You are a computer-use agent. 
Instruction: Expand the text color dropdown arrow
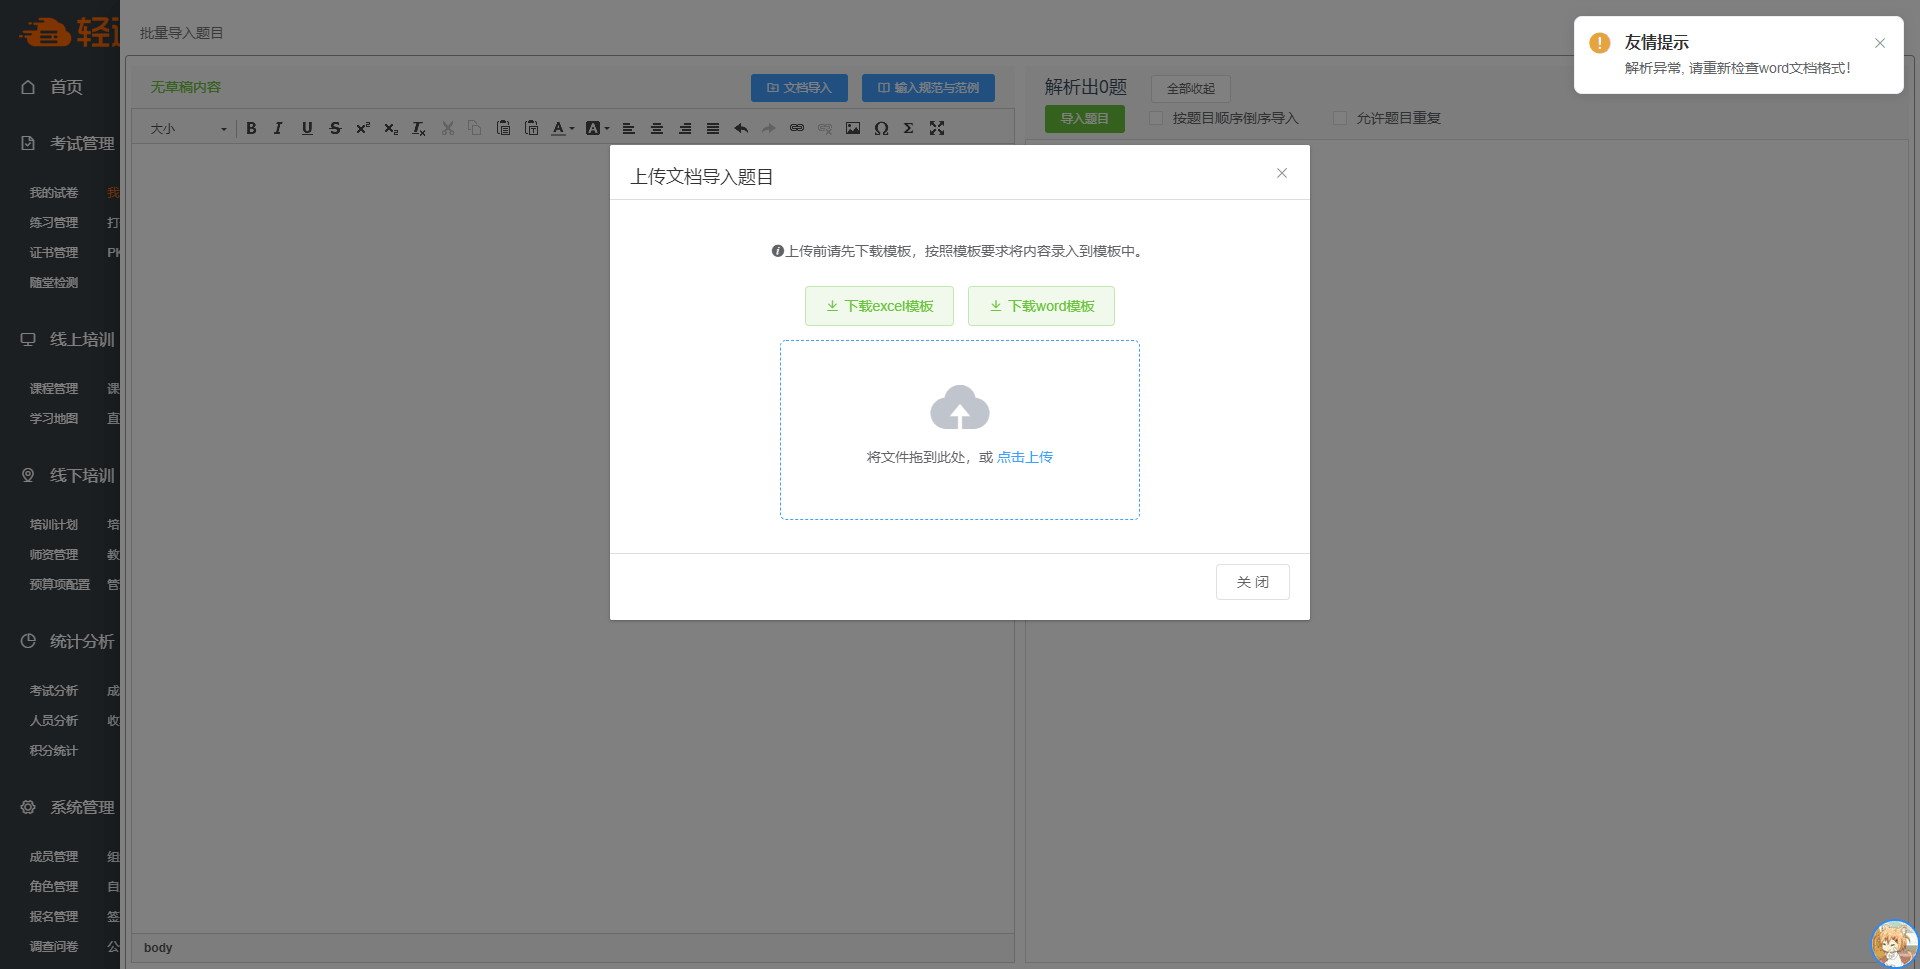pyautogui.click(x=572, y=129)
